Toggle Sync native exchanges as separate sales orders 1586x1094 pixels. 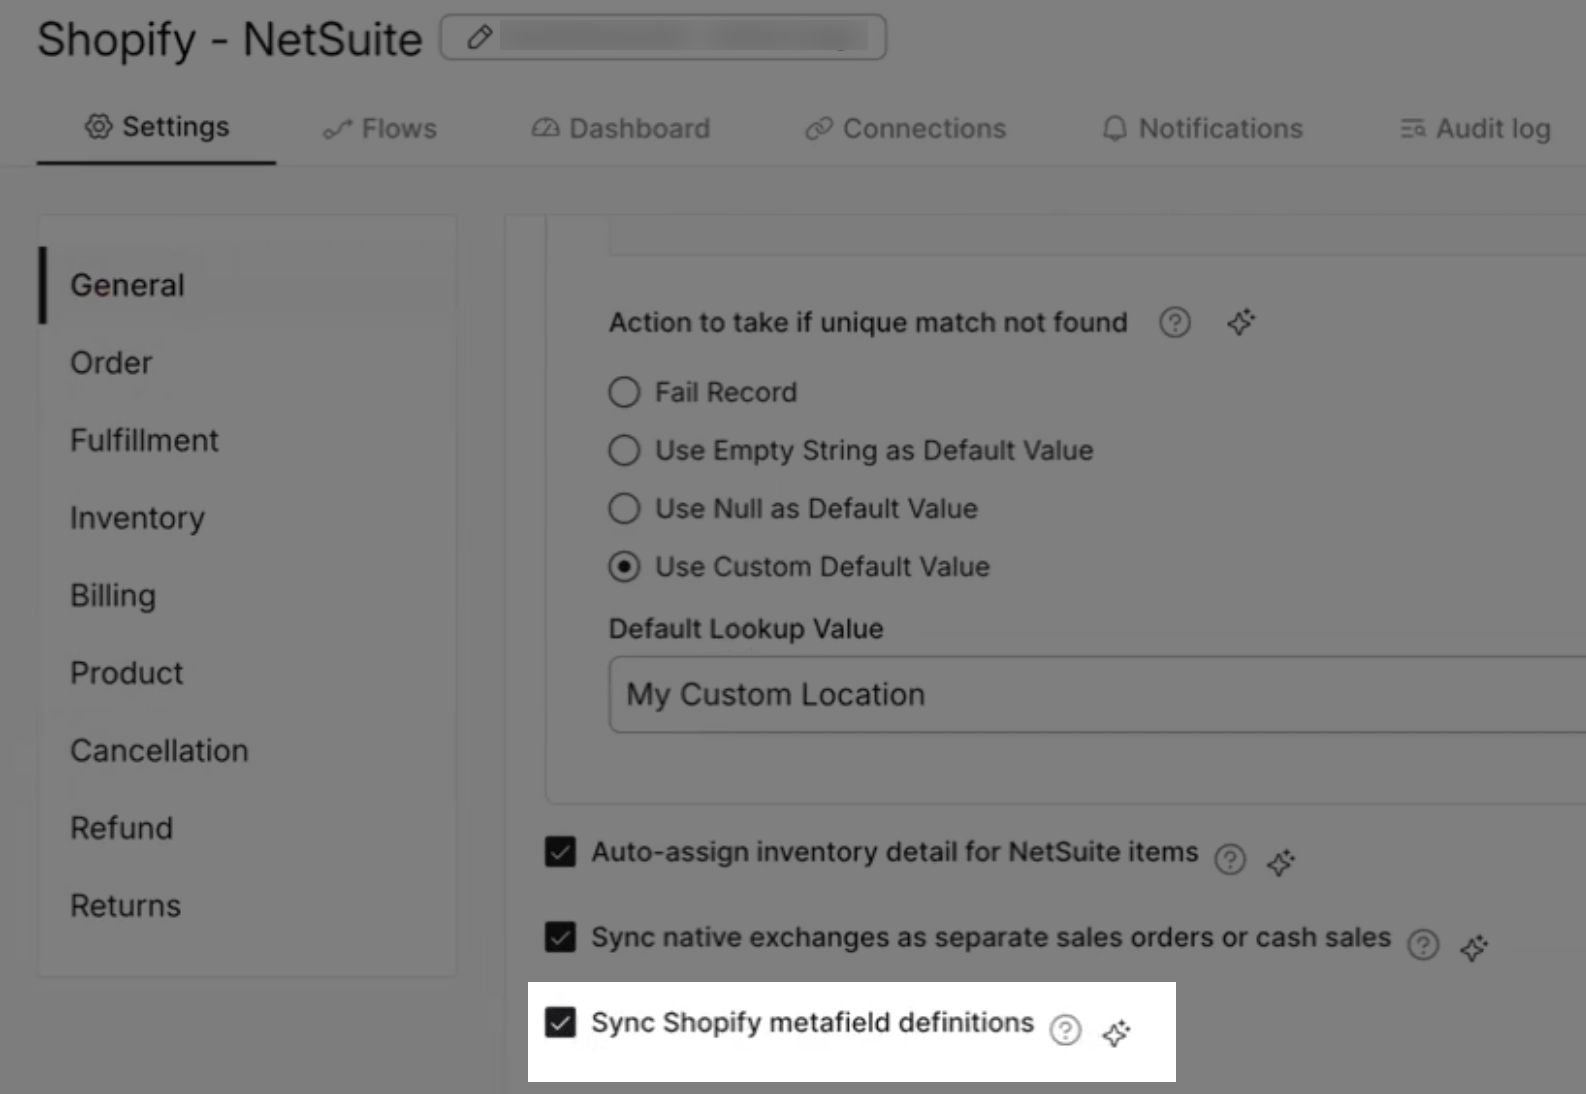coord(560,937)
